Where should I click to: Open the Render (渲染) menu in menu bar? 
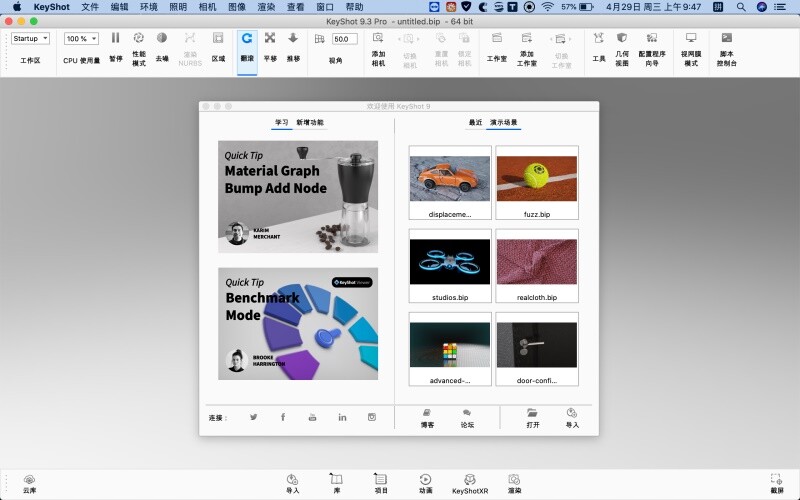(x=266, y=7)
